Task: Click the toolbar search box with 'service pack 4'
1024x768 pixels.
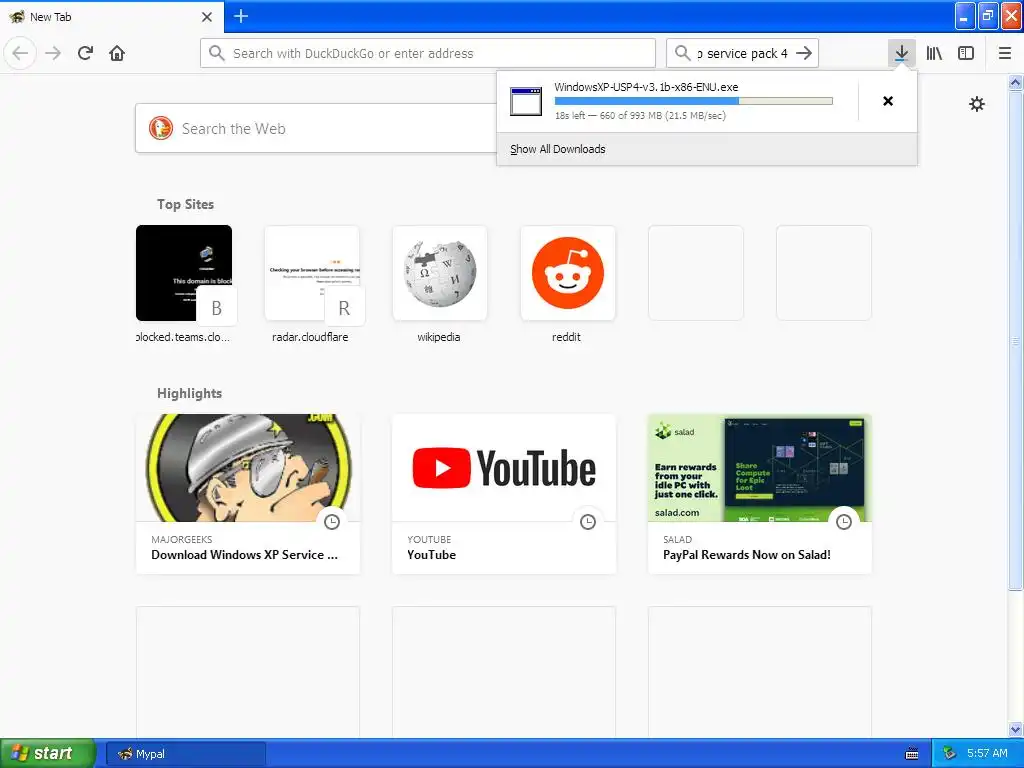Action: [742, 53]
